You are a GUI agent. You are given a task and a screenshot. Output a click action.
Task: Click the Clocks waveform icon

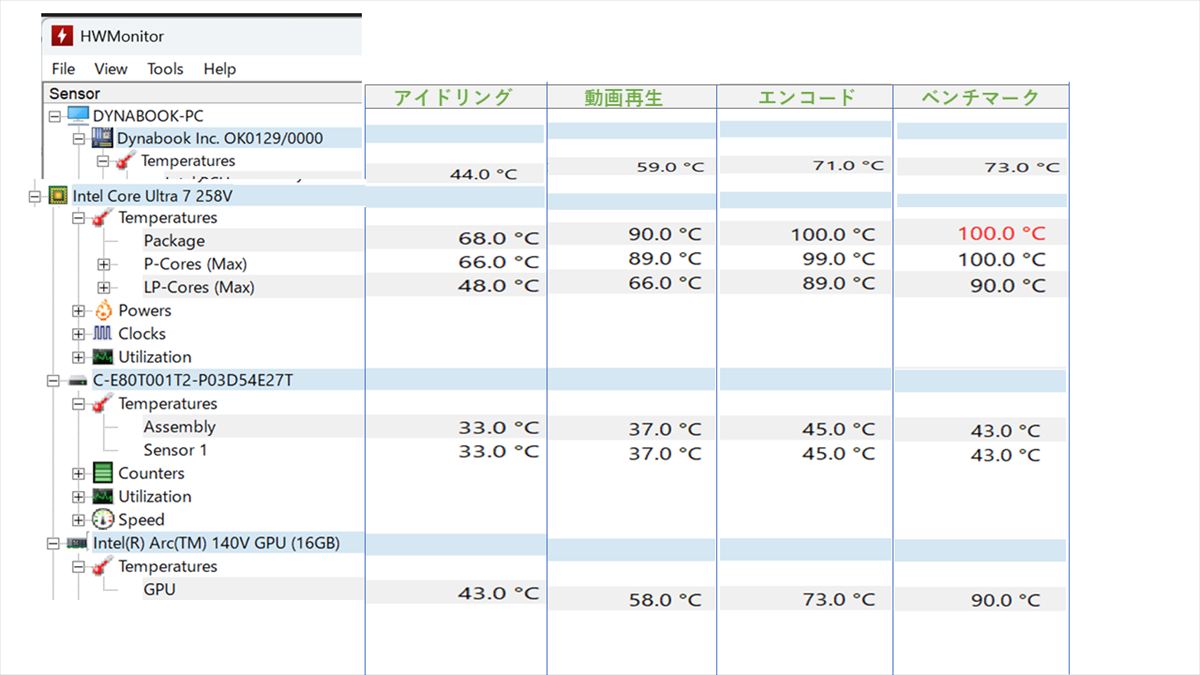point(103,334)
